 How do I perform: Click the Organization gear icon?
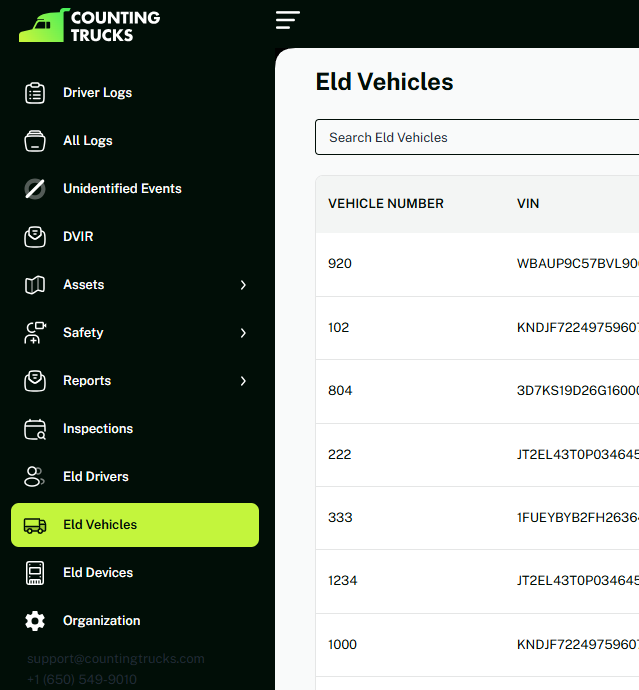point(35,621)
